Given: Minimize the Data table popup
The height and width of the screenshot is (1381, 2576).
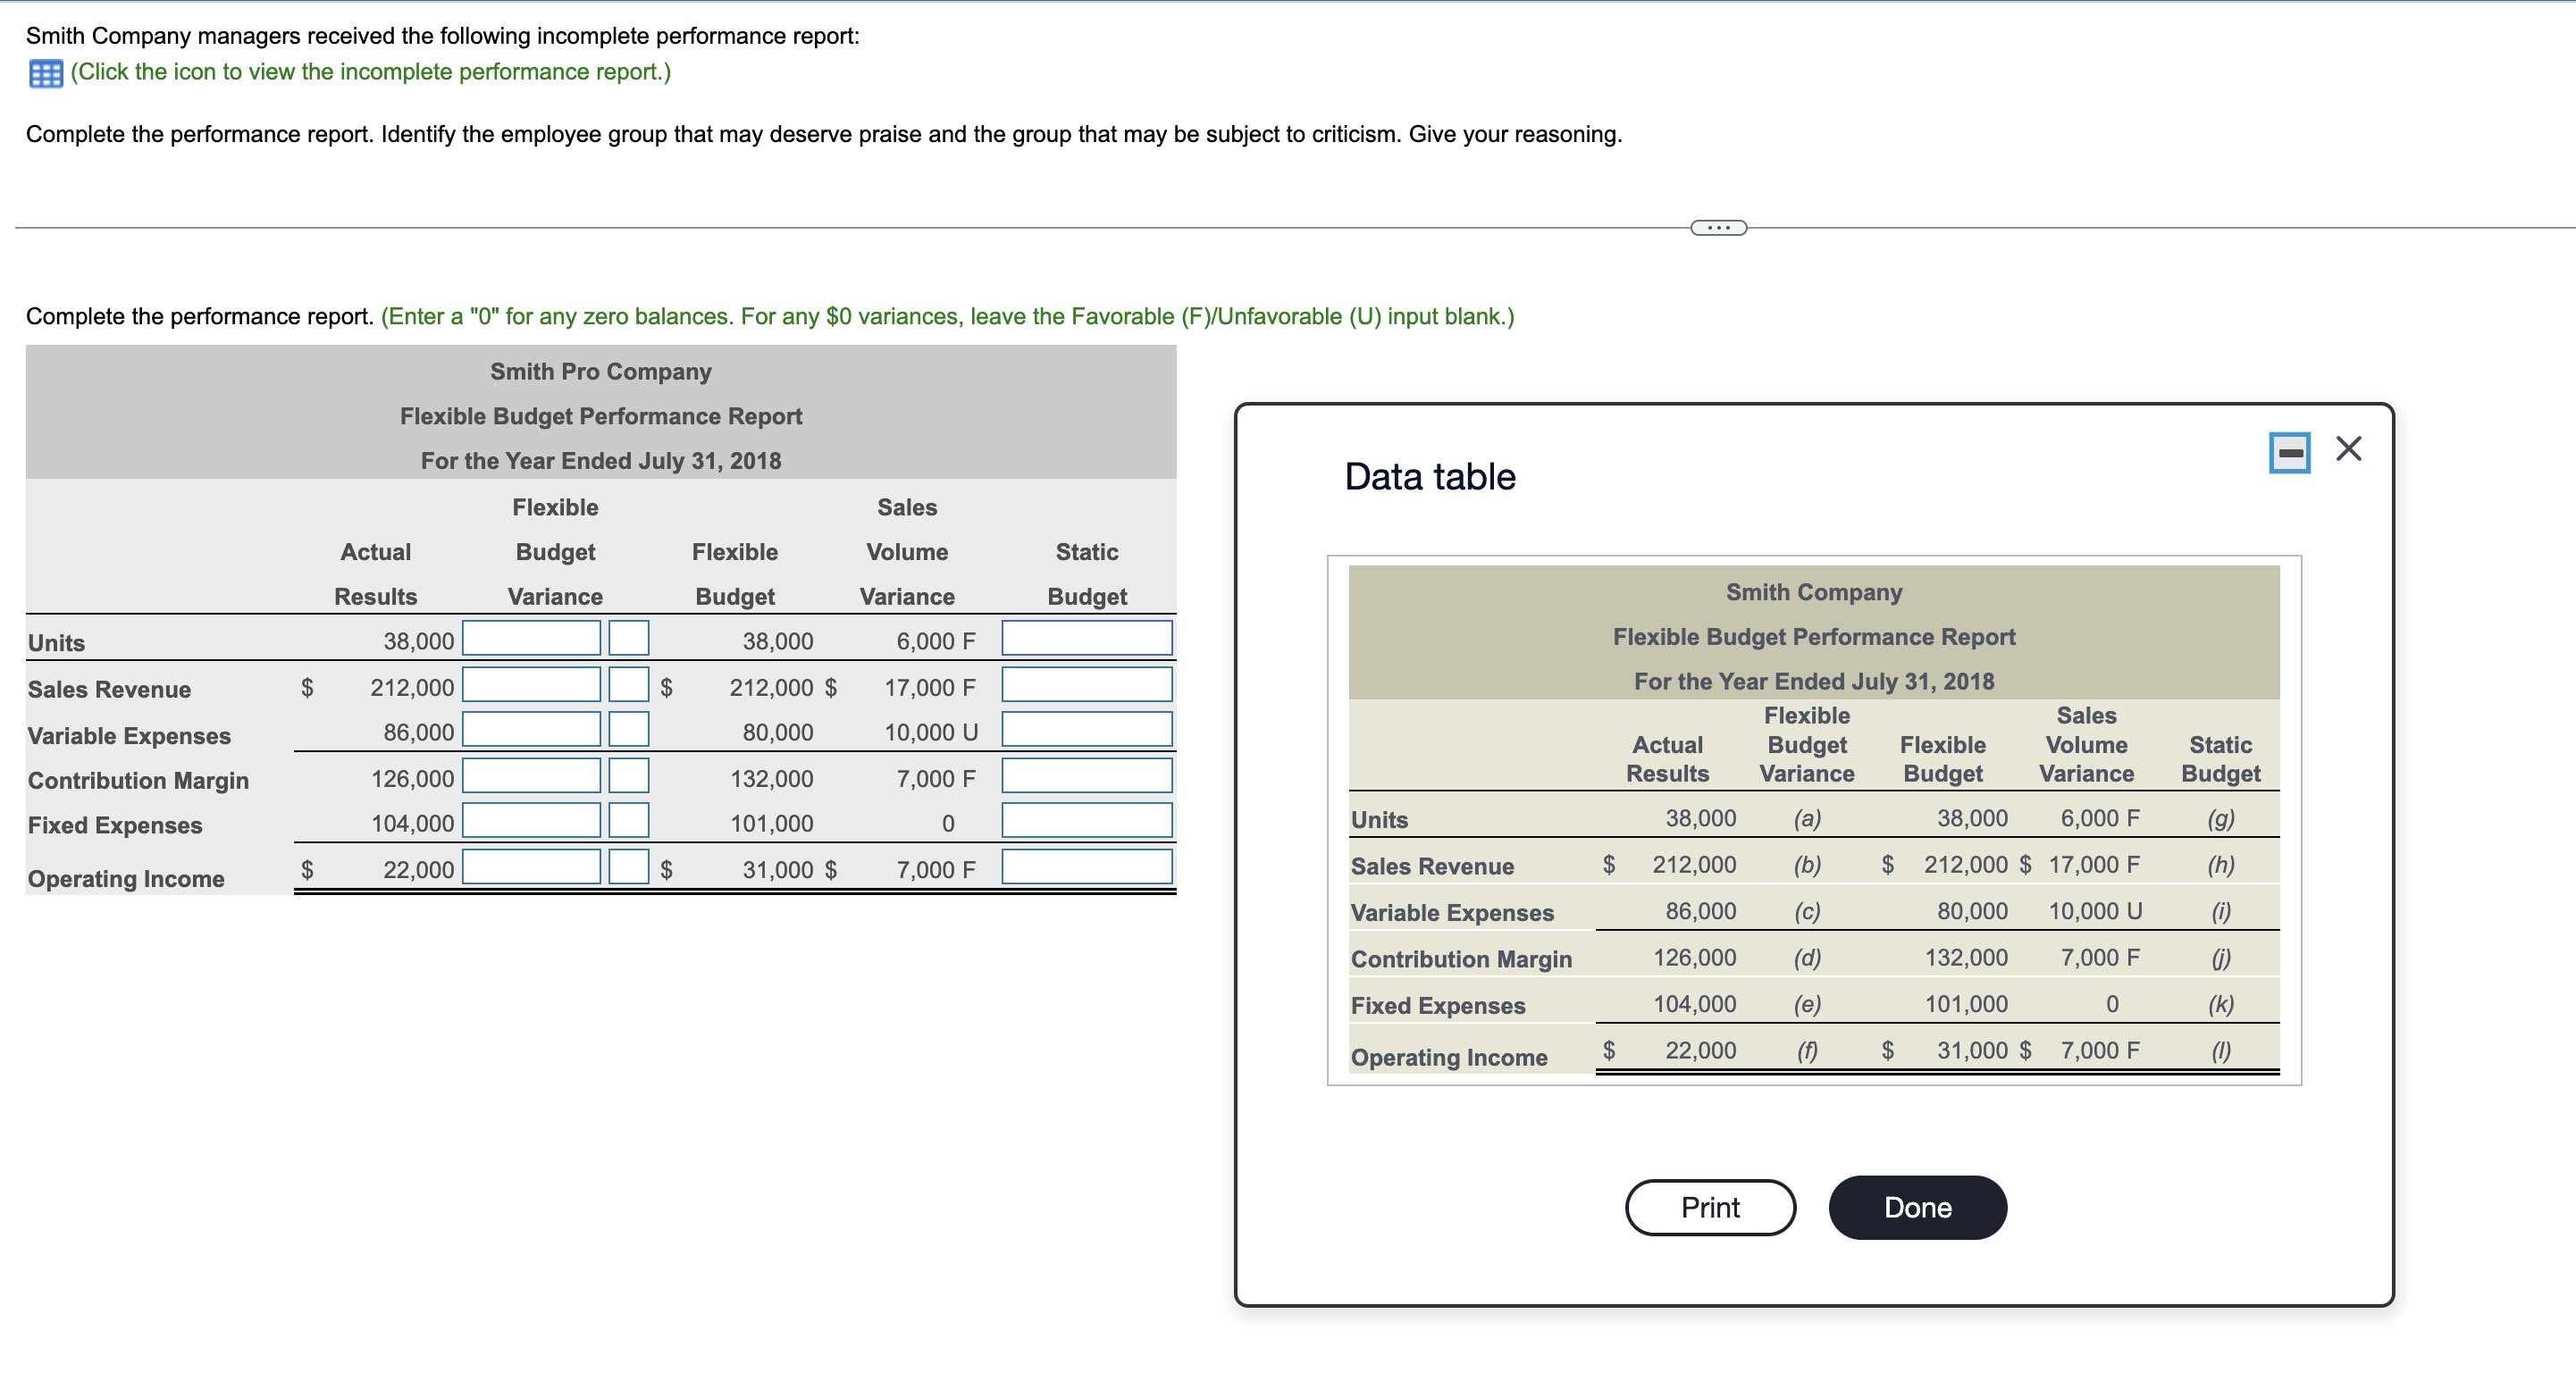Looking at the screenshot, I should click(x=2289, y=452).
